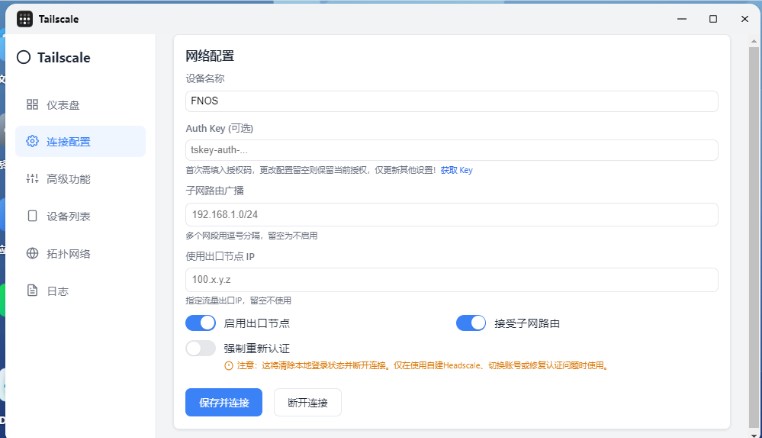This screenshot has height=438, width=762.
Task: Open the 仪表盘 dashboard grid icon
Action: point(32,105)
